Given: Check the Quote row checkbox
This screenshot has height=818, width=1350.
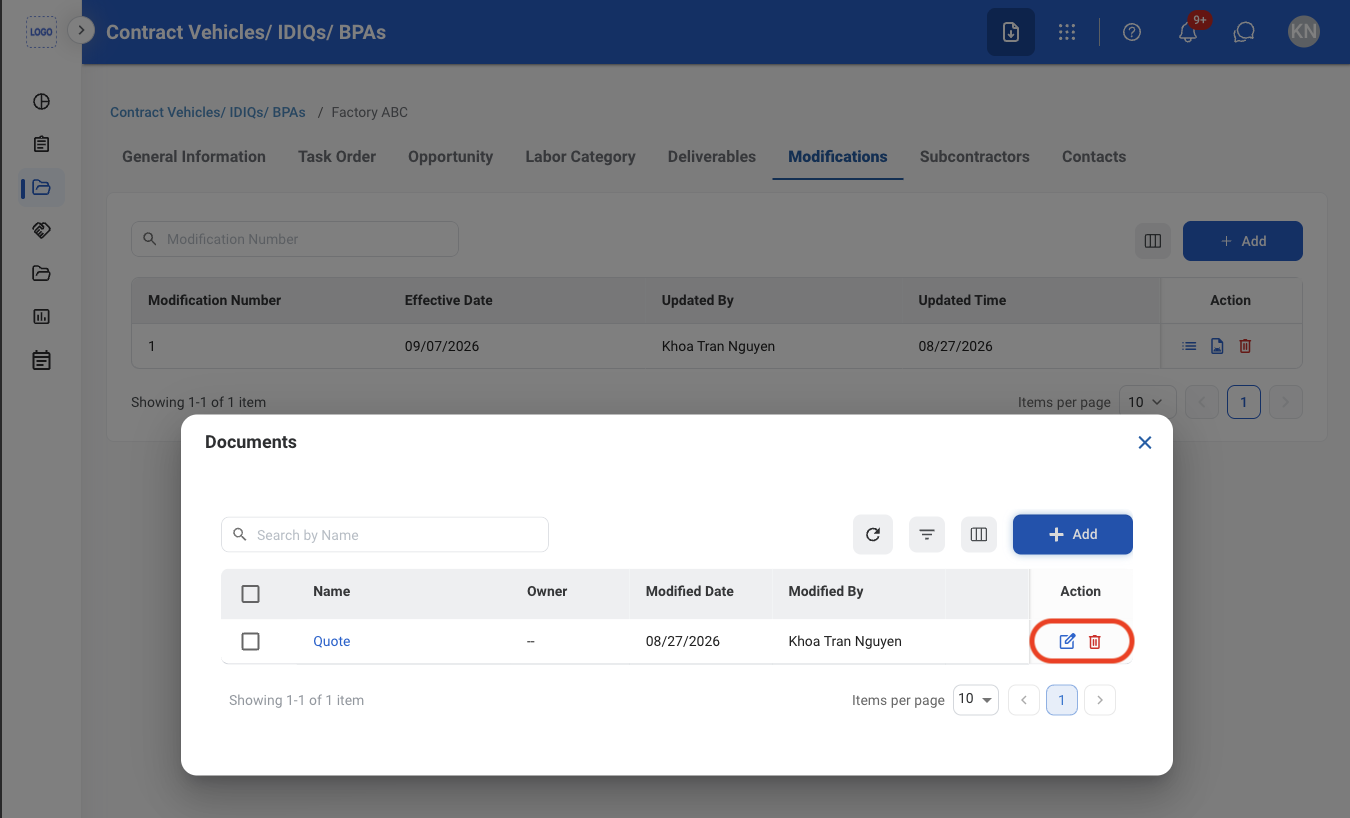Looking at the screenshot, I should (x=251, y=641).
